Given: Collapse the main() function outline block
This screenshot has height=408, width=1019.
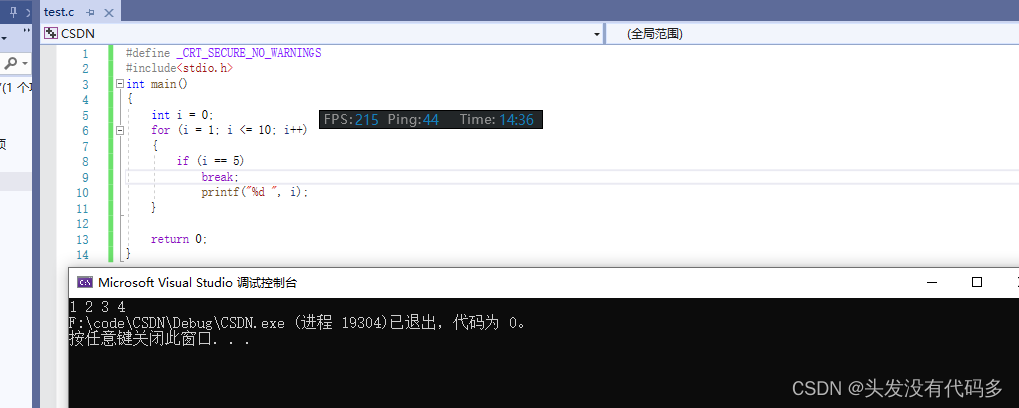Looking at the screenshot, I should 120,85.
